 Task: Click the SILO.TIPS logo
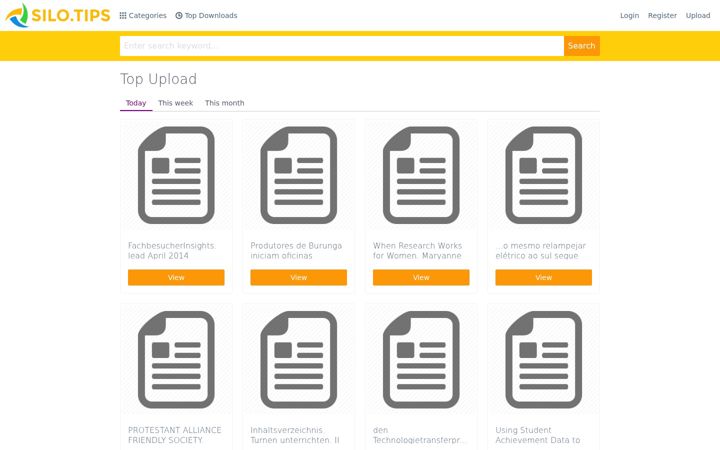click(58, 15)
